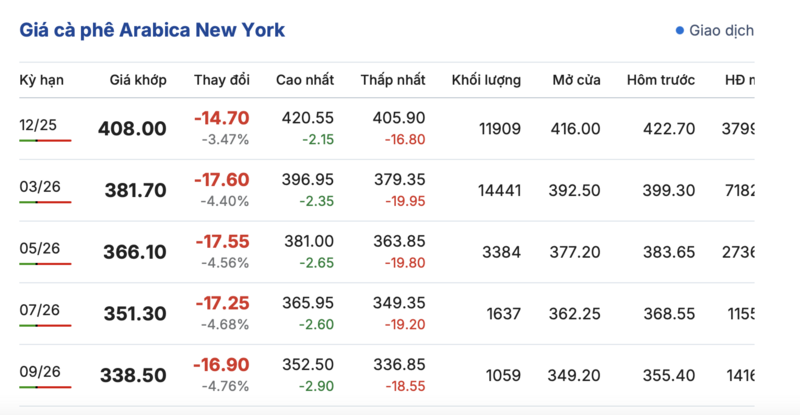Click the green-red bar under 03/26
The image size is (800, 415).
point(45,203)
